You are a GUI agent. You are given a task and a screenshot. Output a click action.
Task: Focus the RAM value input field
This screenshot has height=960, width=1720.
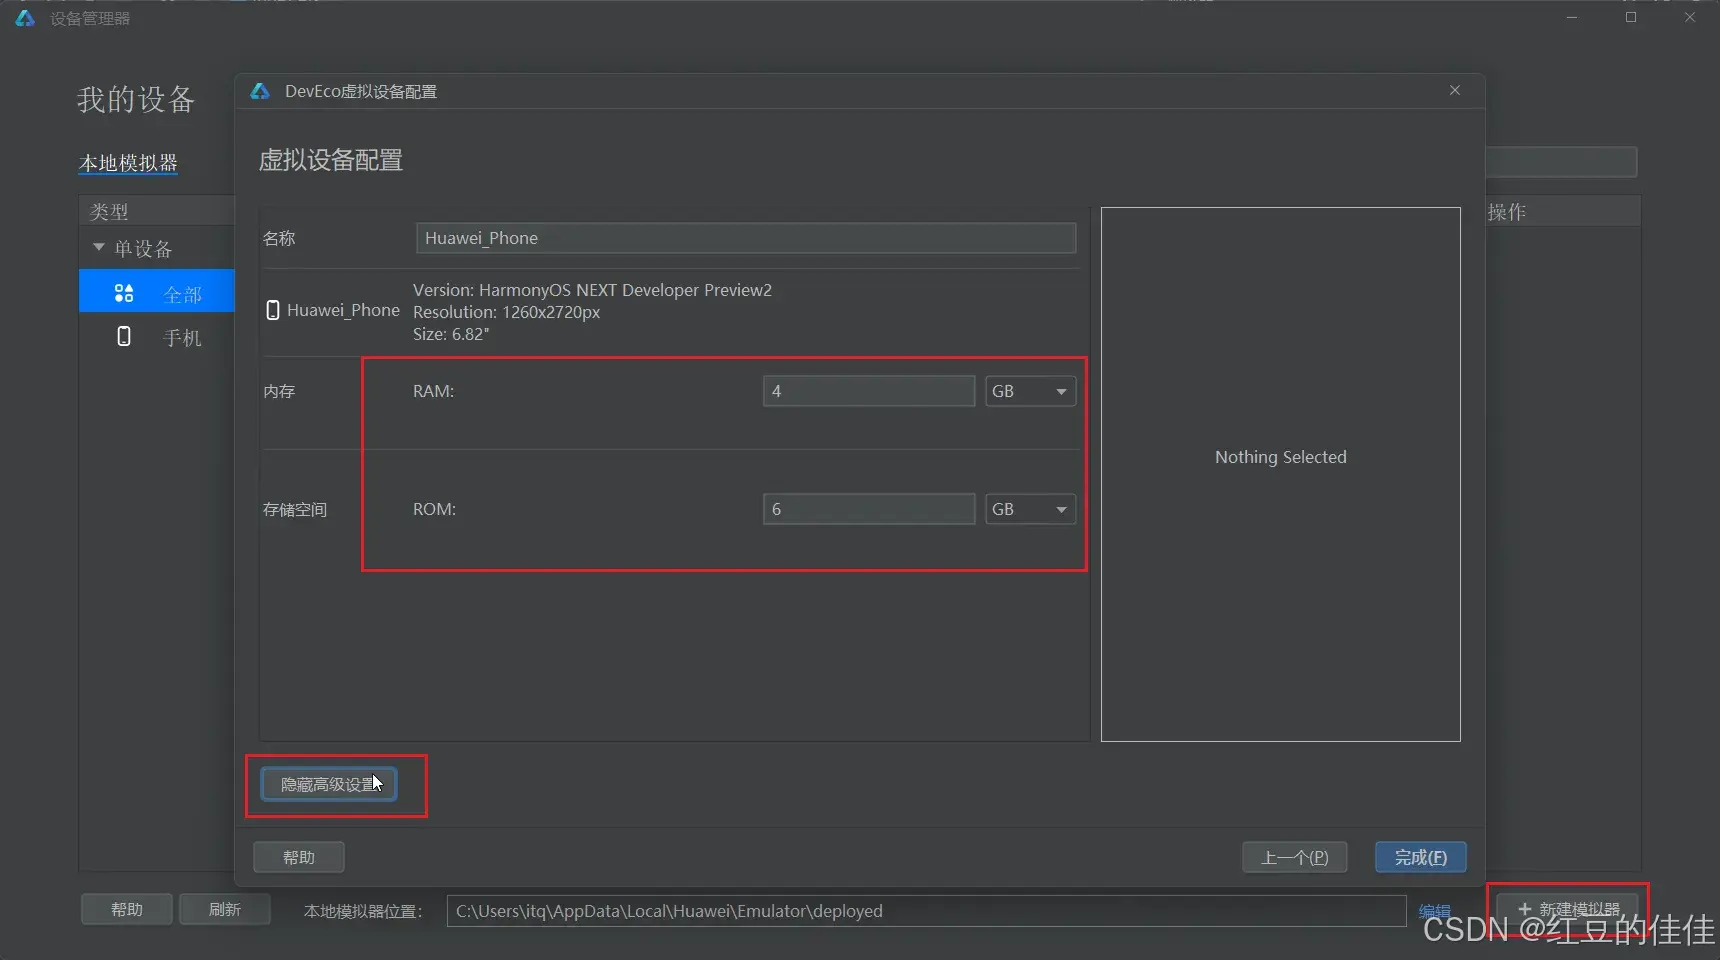point(869,391)
